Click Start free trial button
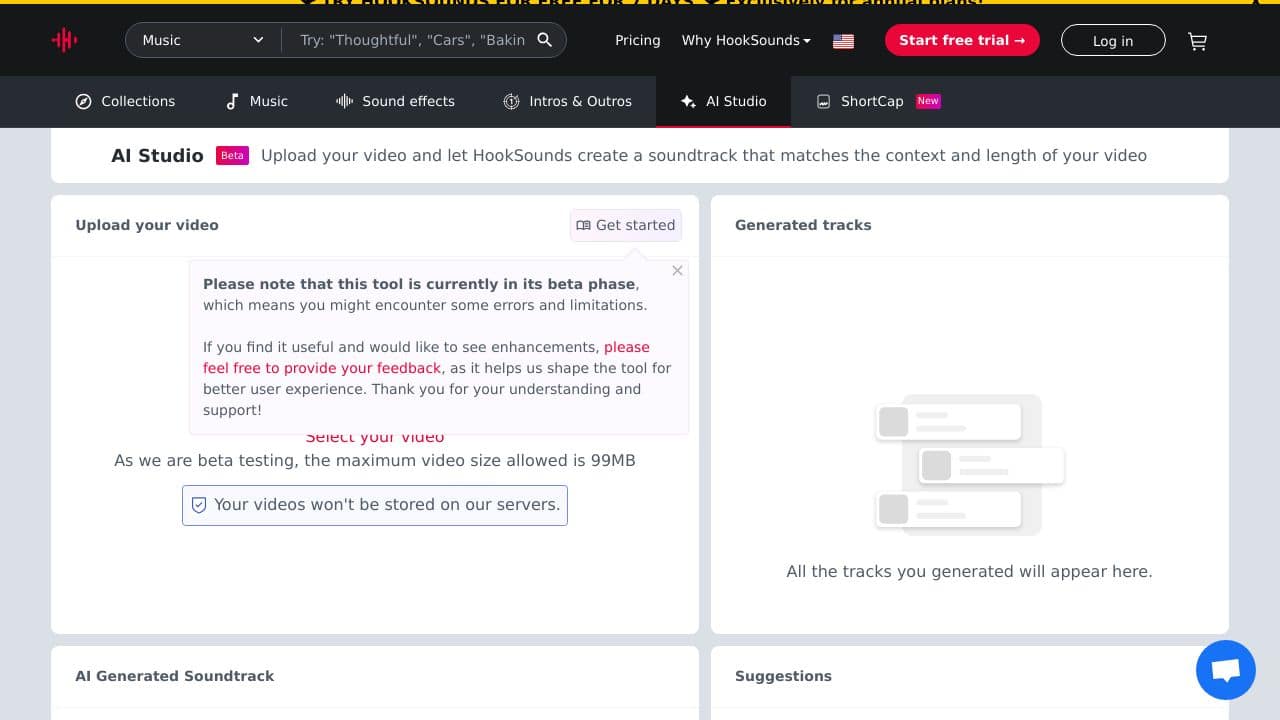This screenshot has width=1280, height=720. coord(962,40)
